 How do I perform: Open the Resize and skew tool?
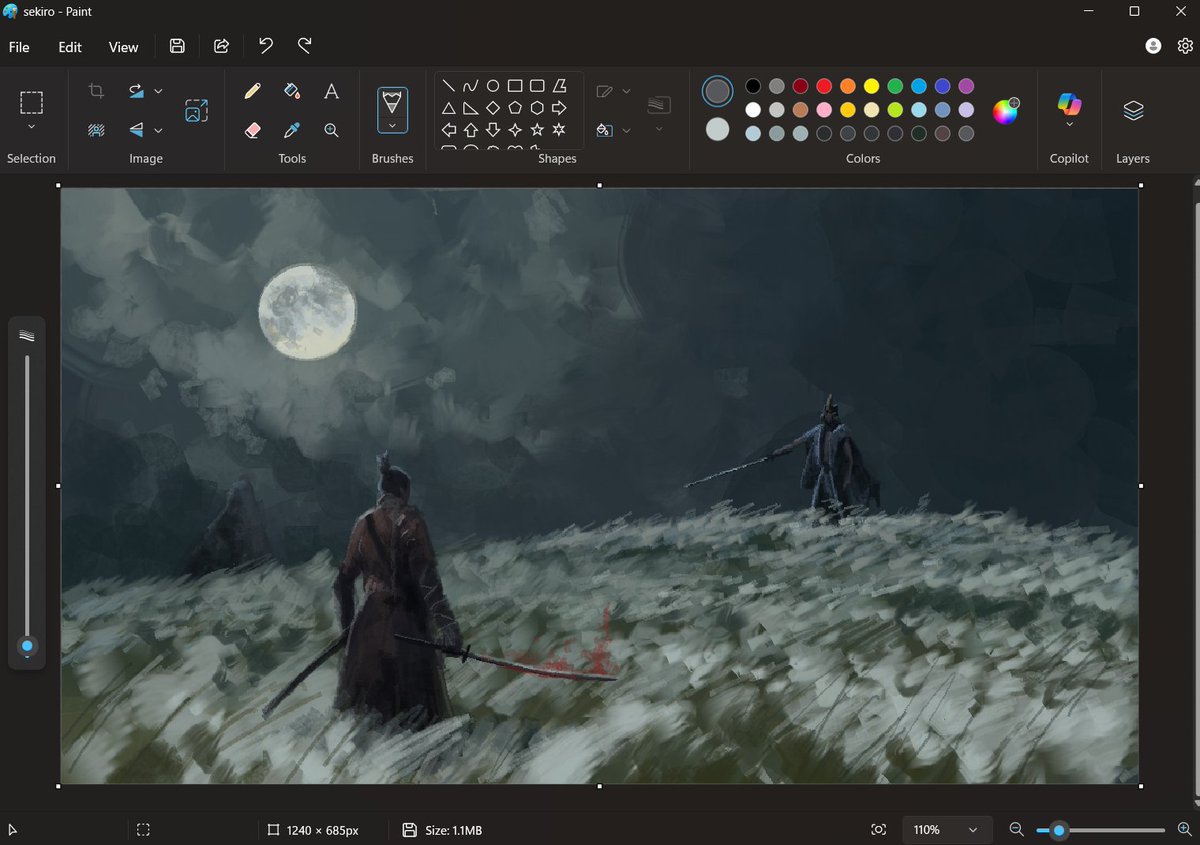click(197, 110)
